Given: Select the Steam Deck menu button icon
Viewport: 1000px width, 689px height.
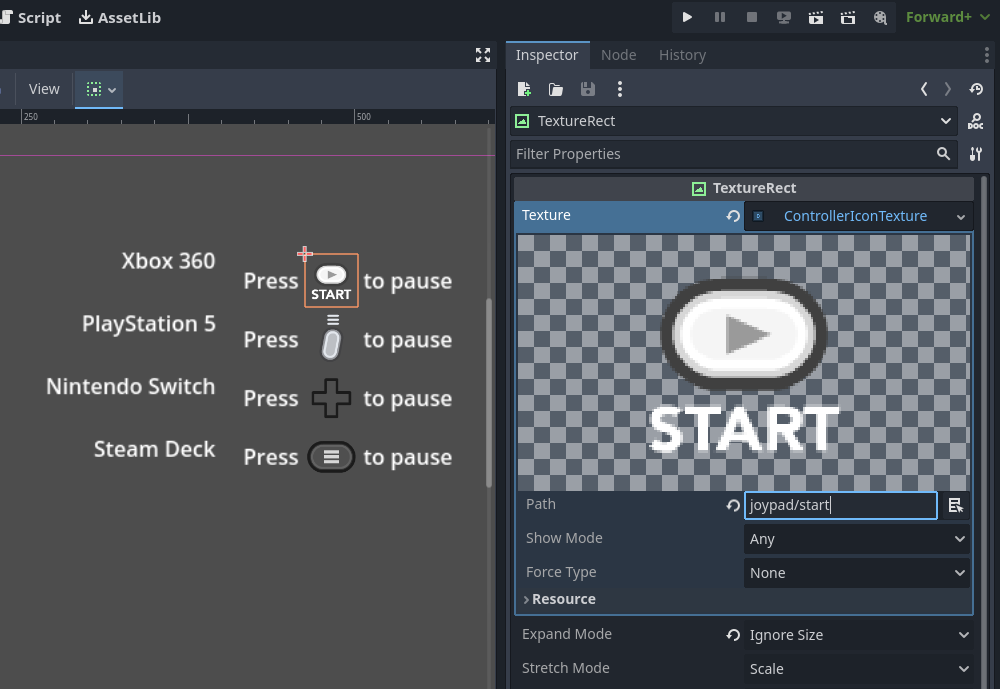Looking at the screenshot, I should click(331, 457).
